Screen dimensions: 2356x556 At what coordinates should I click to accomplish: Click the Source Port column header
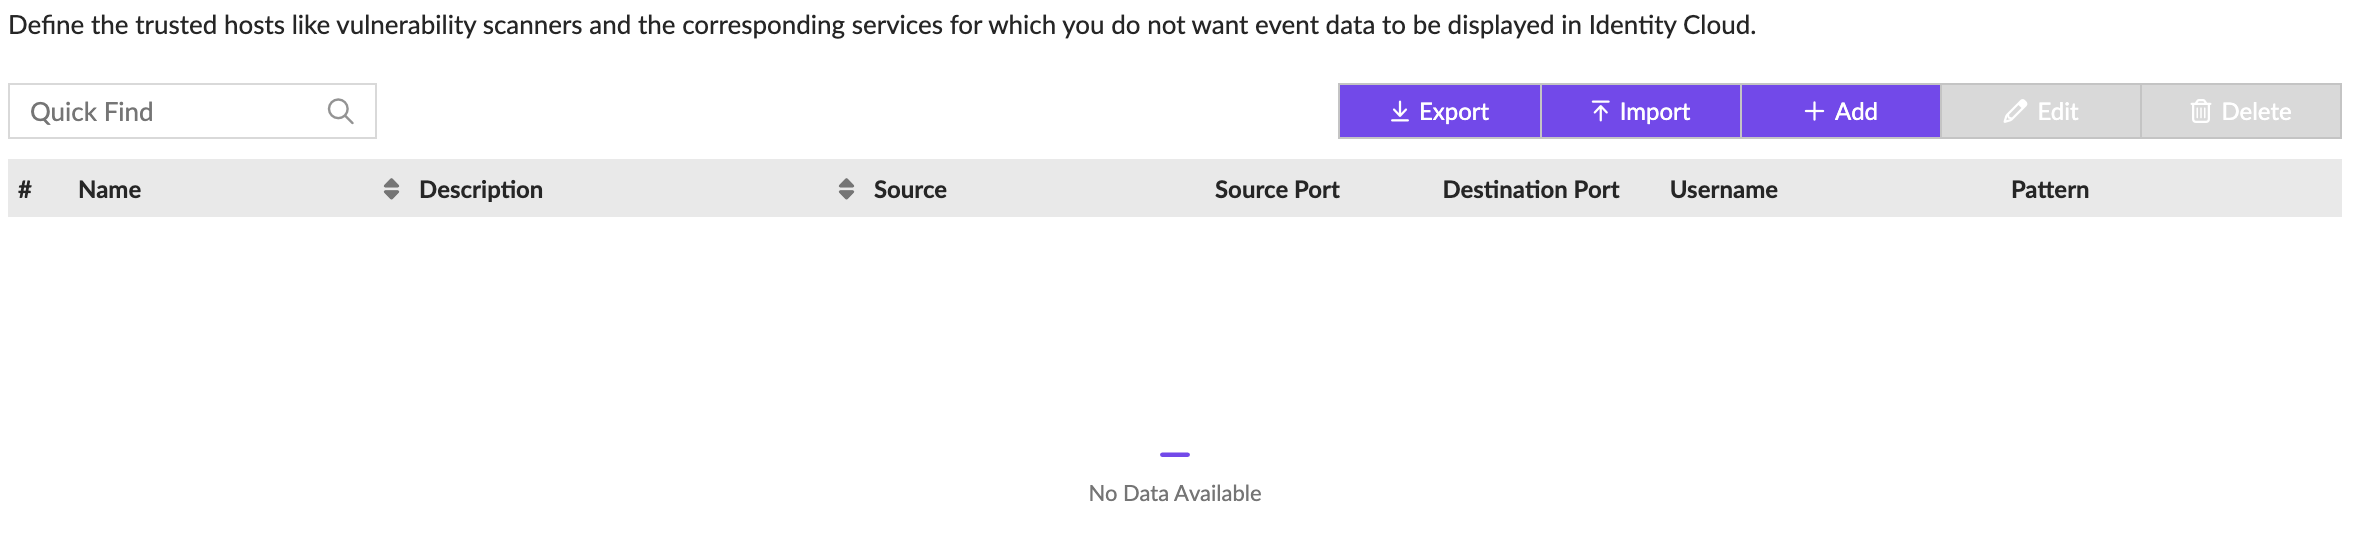pos(1277,189)
